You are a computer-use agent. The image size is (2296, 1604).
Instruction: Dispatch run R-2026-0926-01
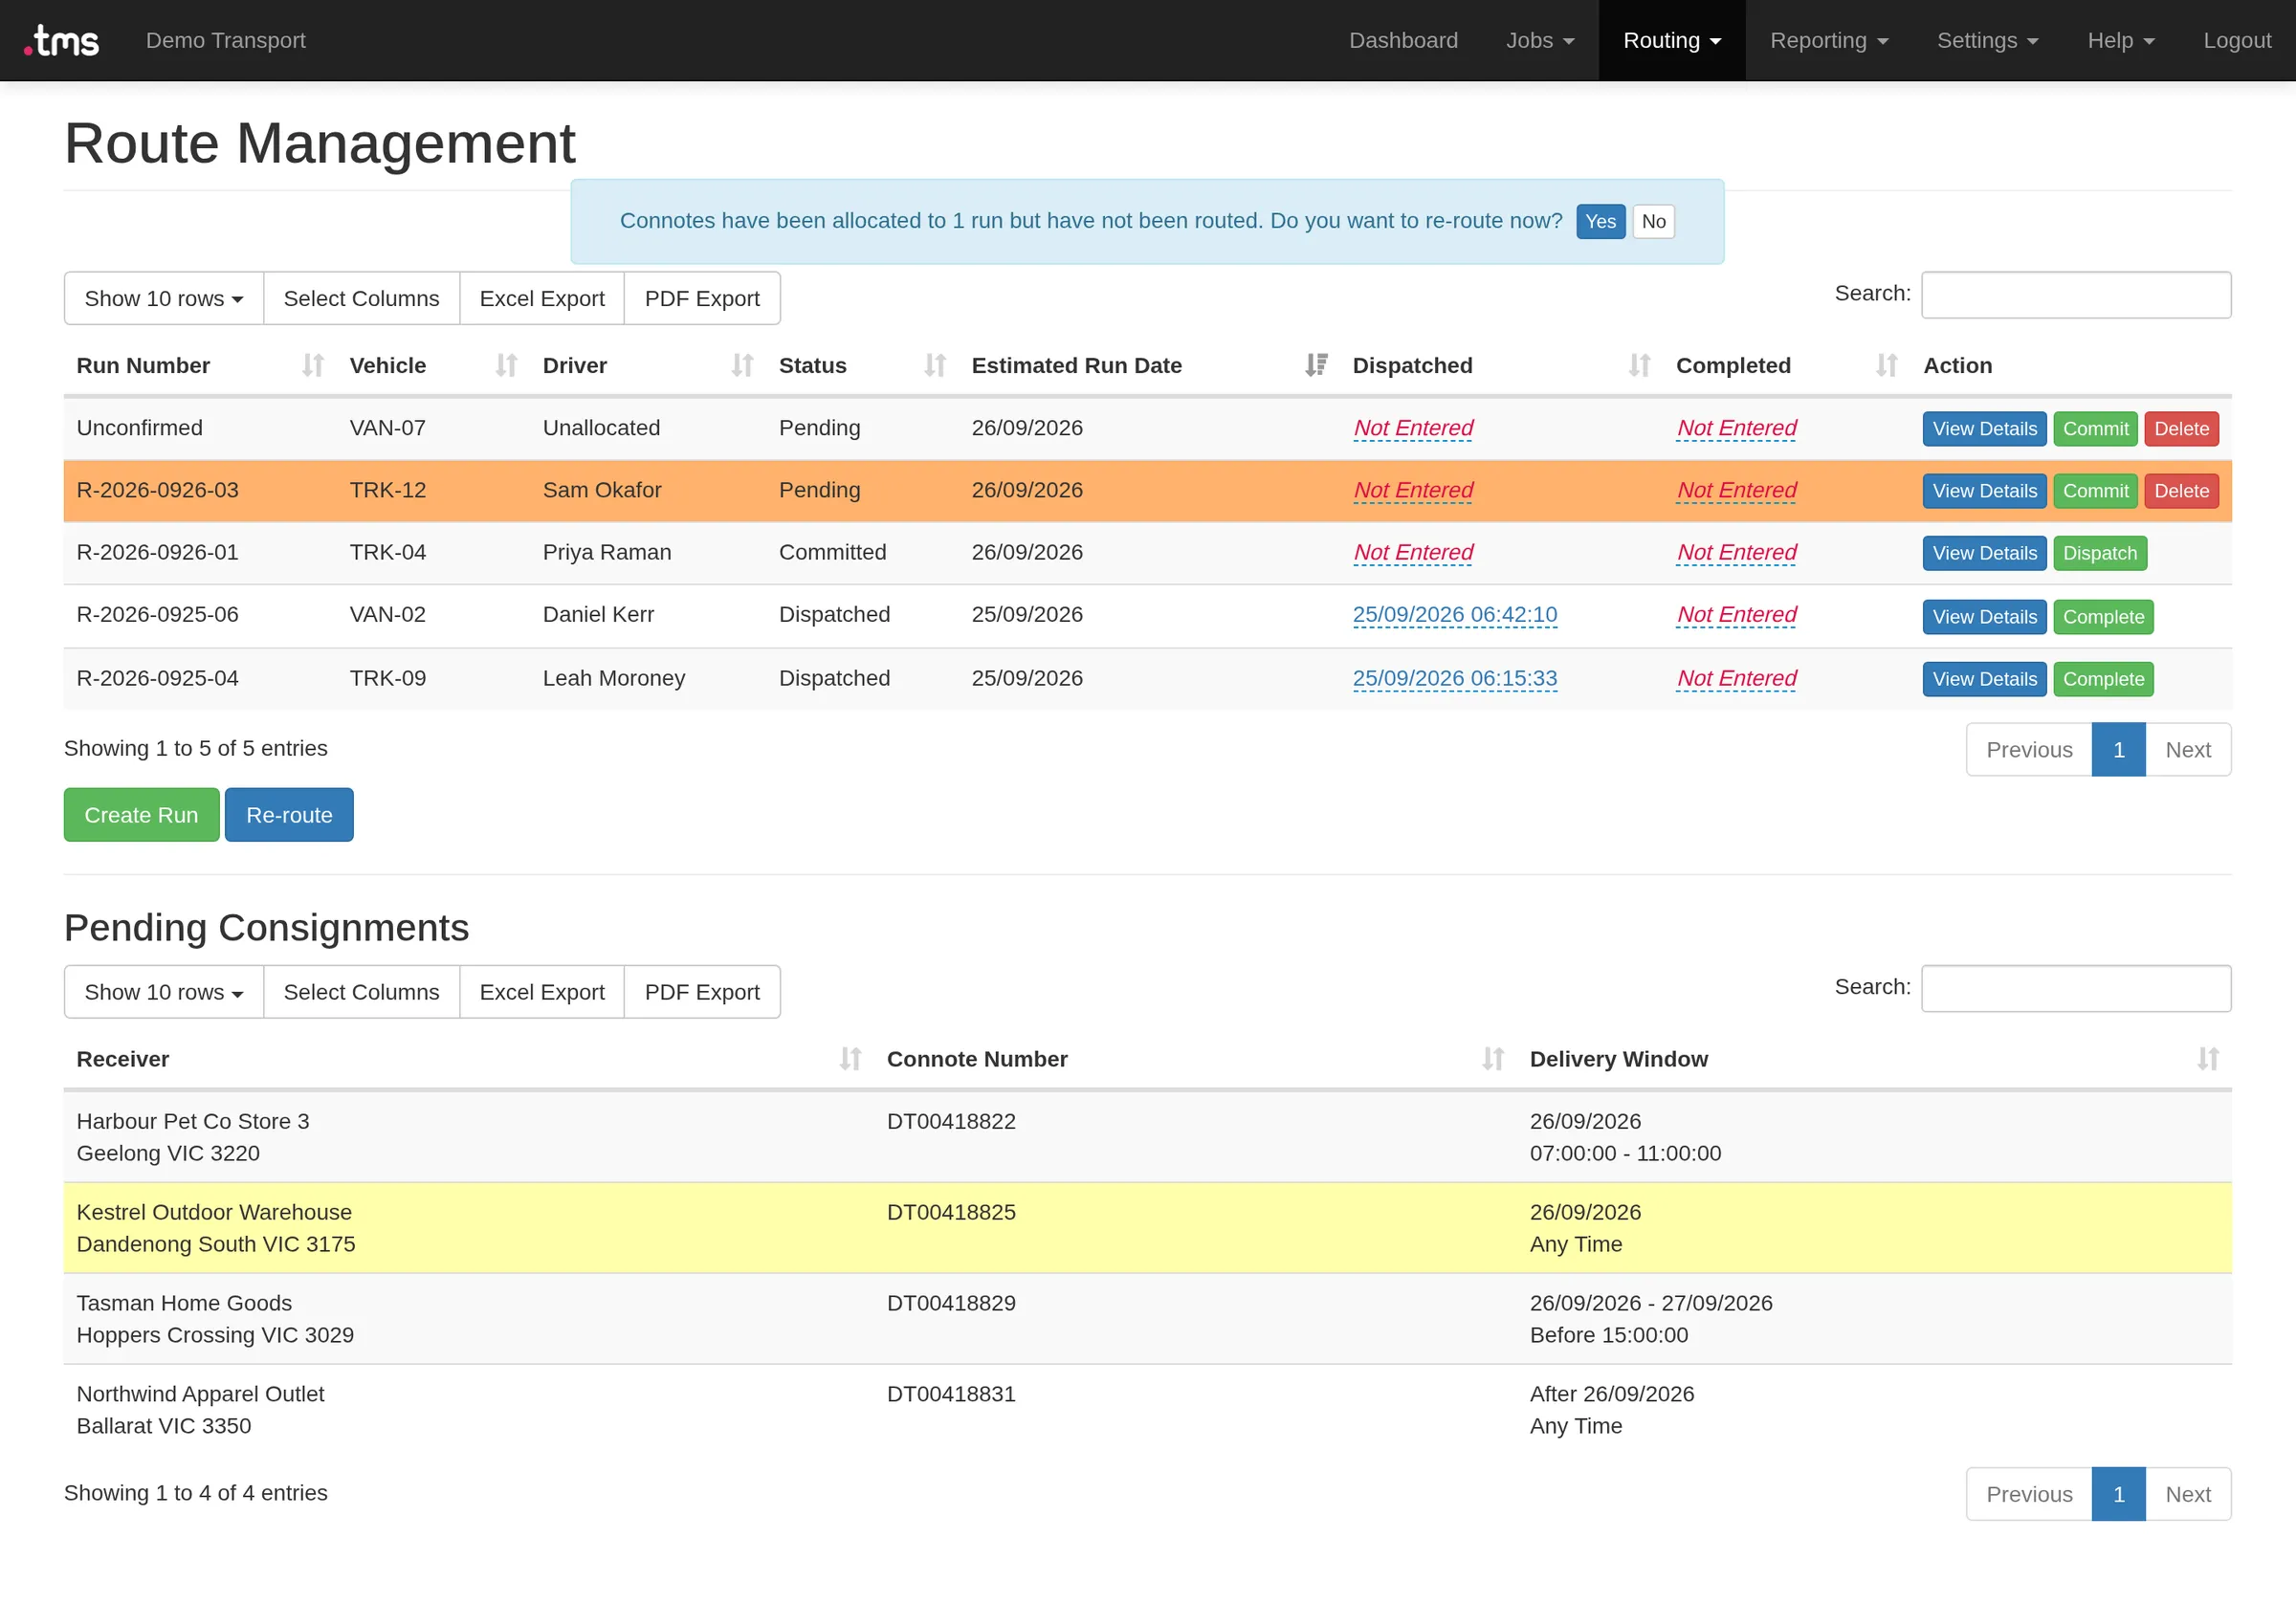pos(2099,554)
